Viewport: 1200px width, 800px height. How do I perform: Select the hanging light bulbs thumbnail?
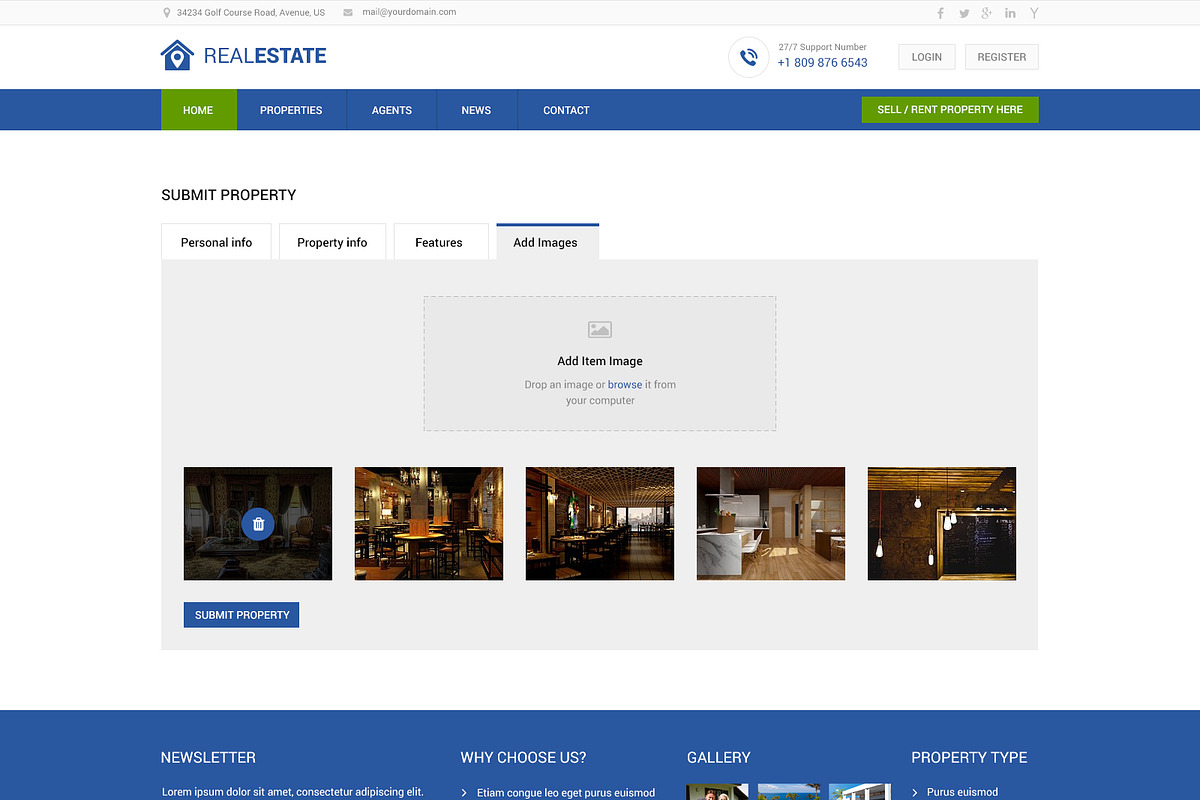coord(942,523)
